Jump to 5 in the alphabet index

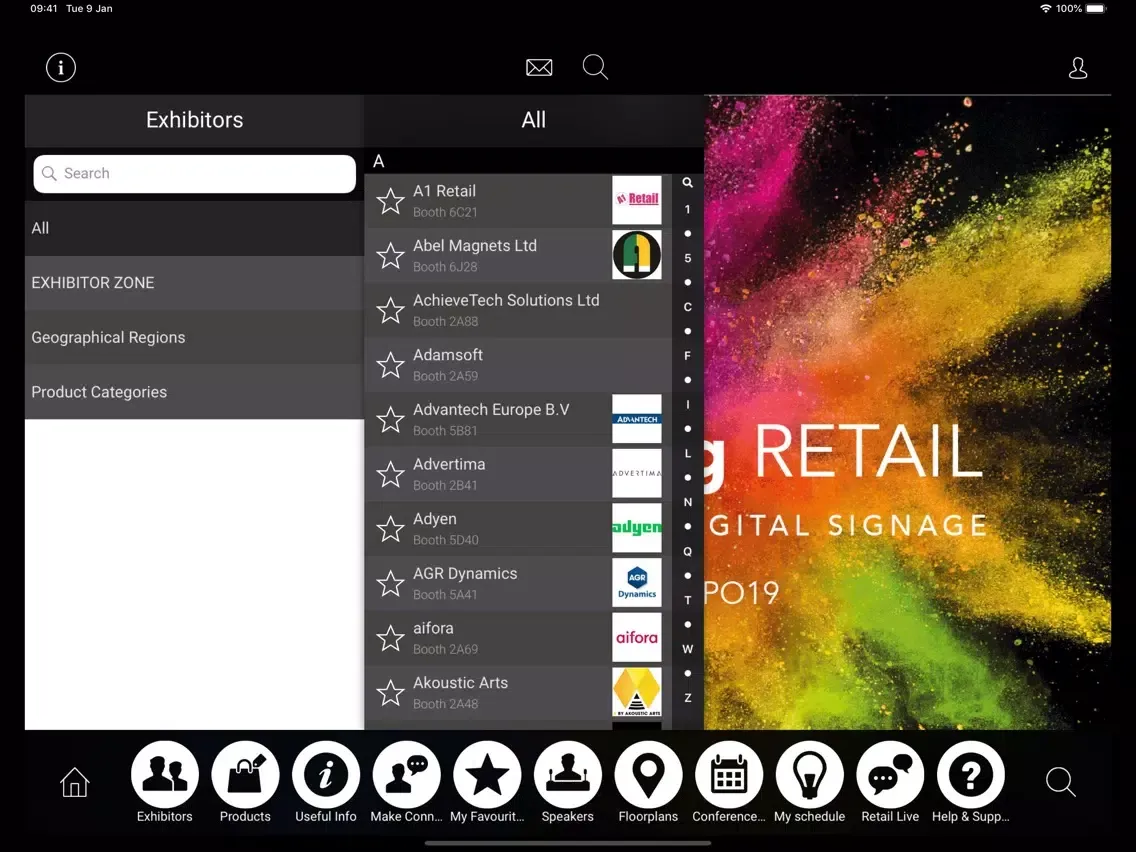point(688,258)
